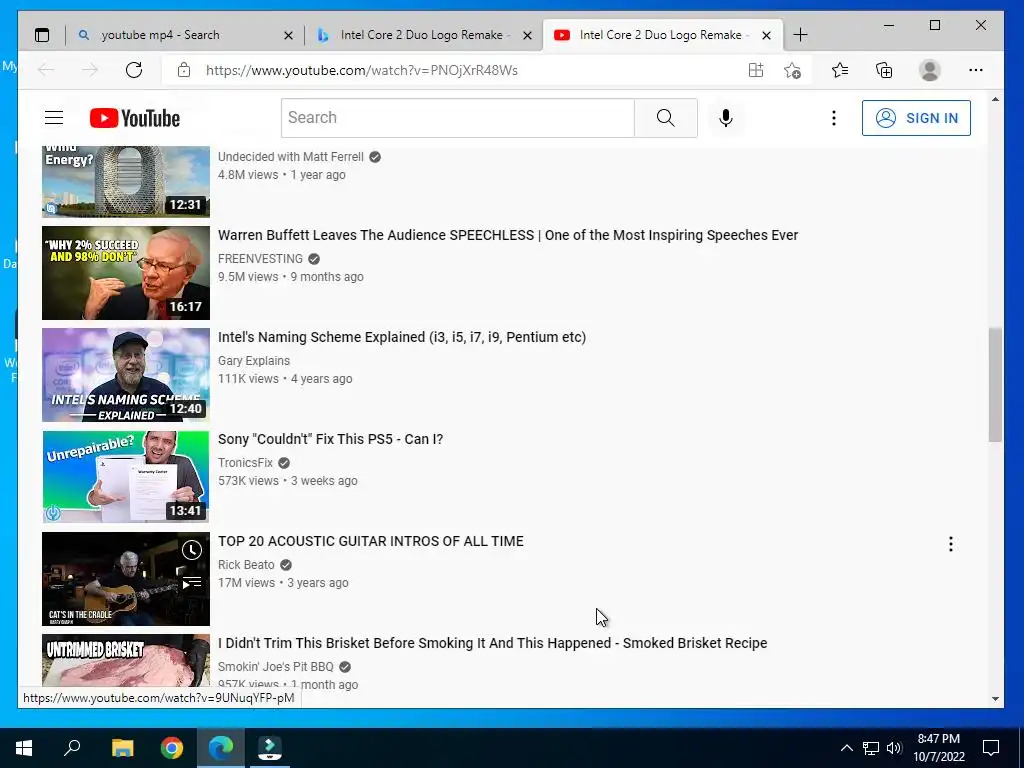The height and width of the screenshot is (768, 1024).
Task: Refresh the page in Edge
Action: (134, 70)
